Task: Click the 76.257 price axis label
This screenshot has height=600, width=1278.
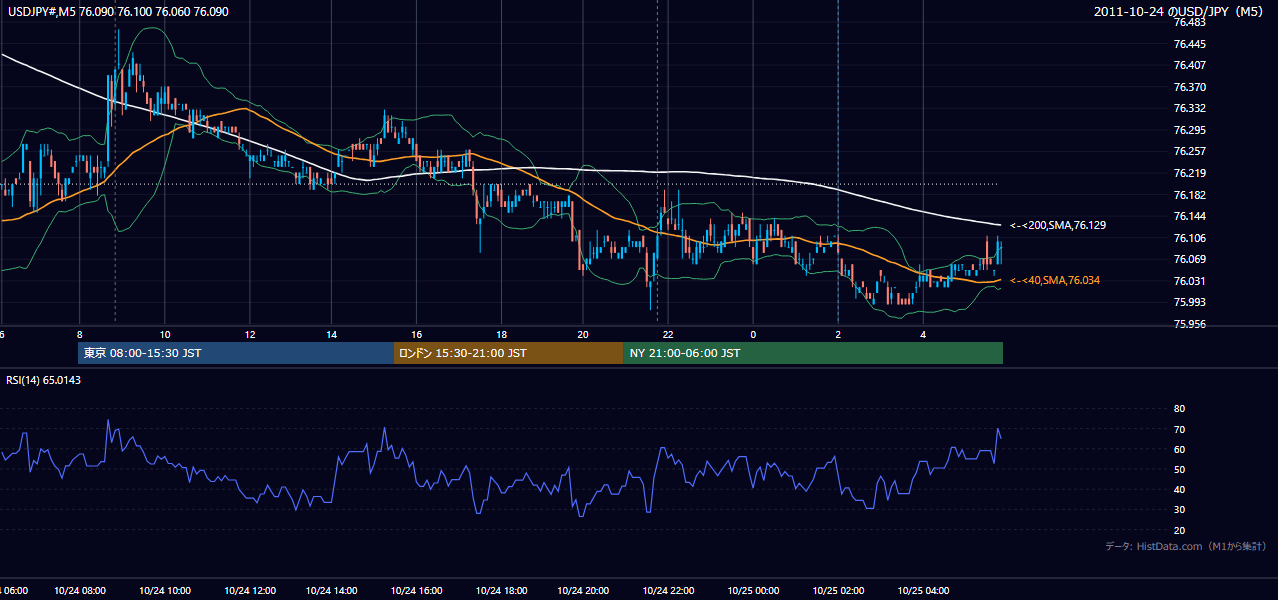Action: point(1188,151)
